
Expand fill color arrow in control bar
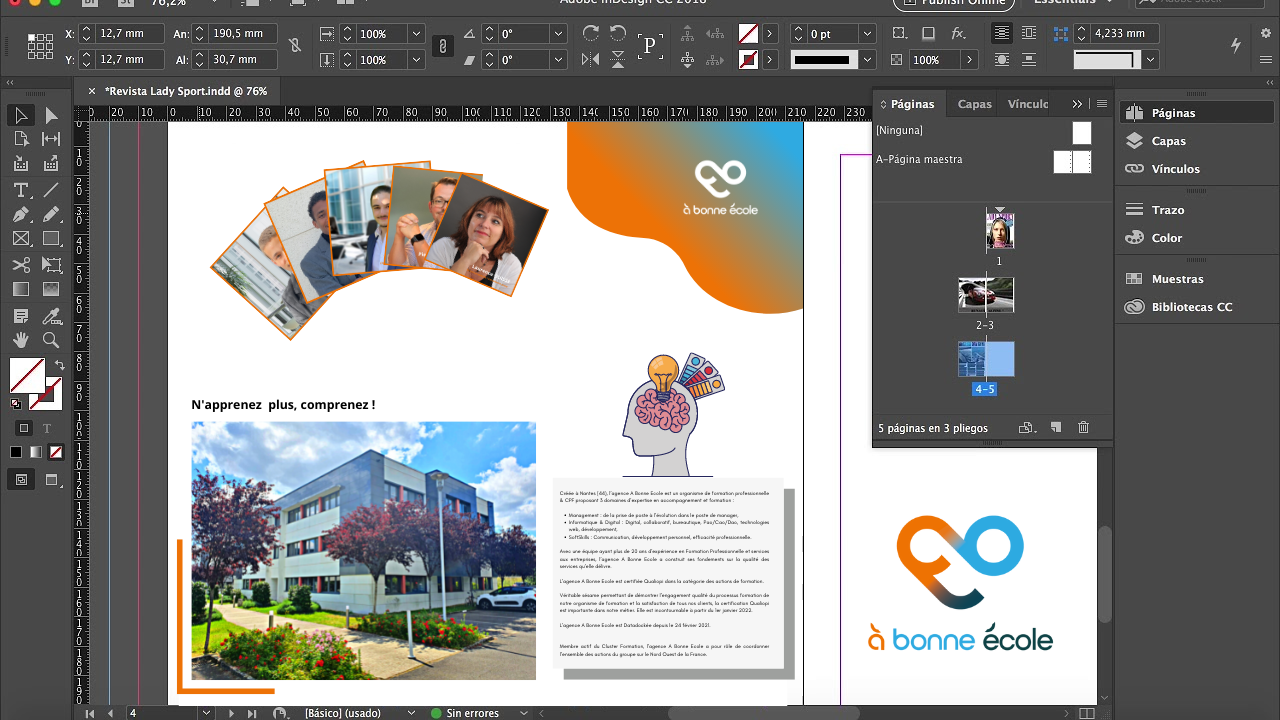tap(770, 34)
